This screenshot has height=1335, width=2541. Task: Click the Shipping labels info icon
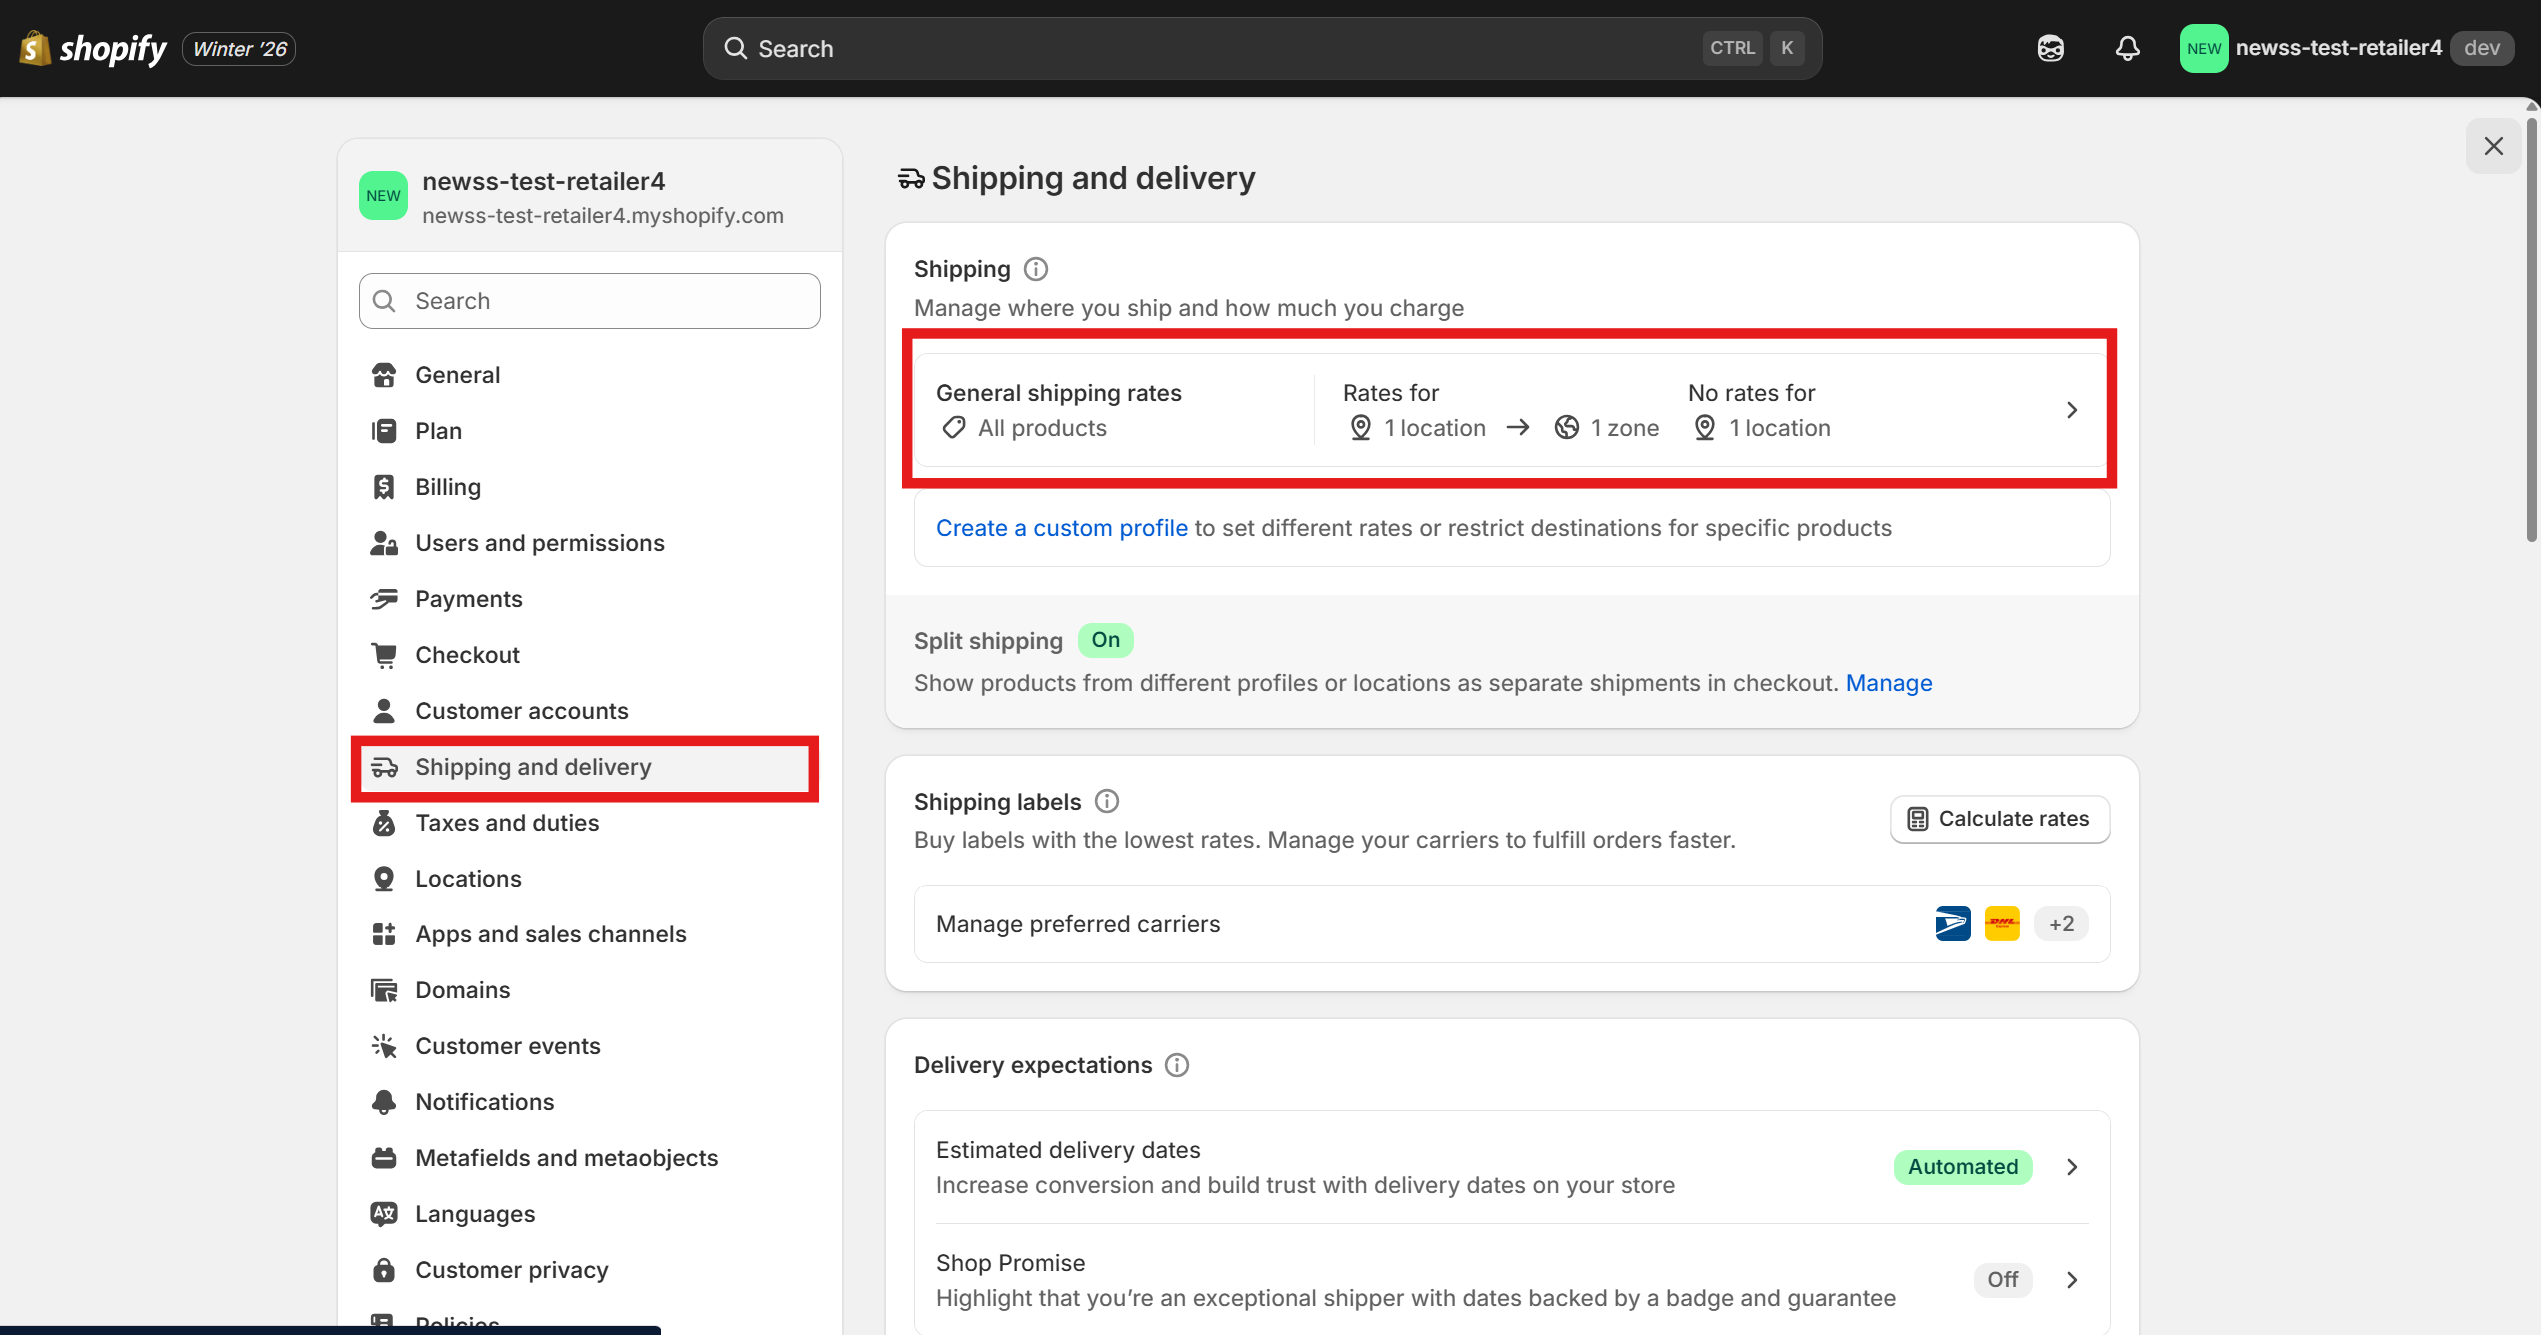point(1106,801)
